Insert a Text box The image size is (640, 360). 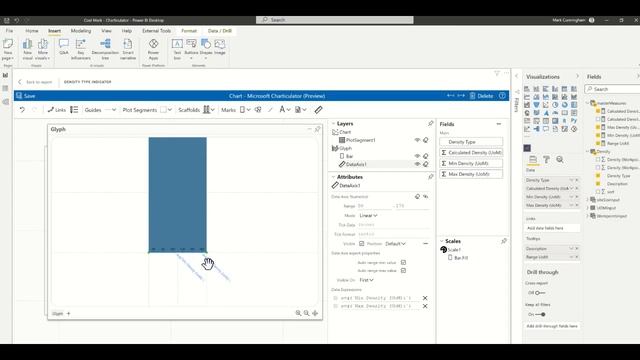pyautogui.click(x=177, y=49)
